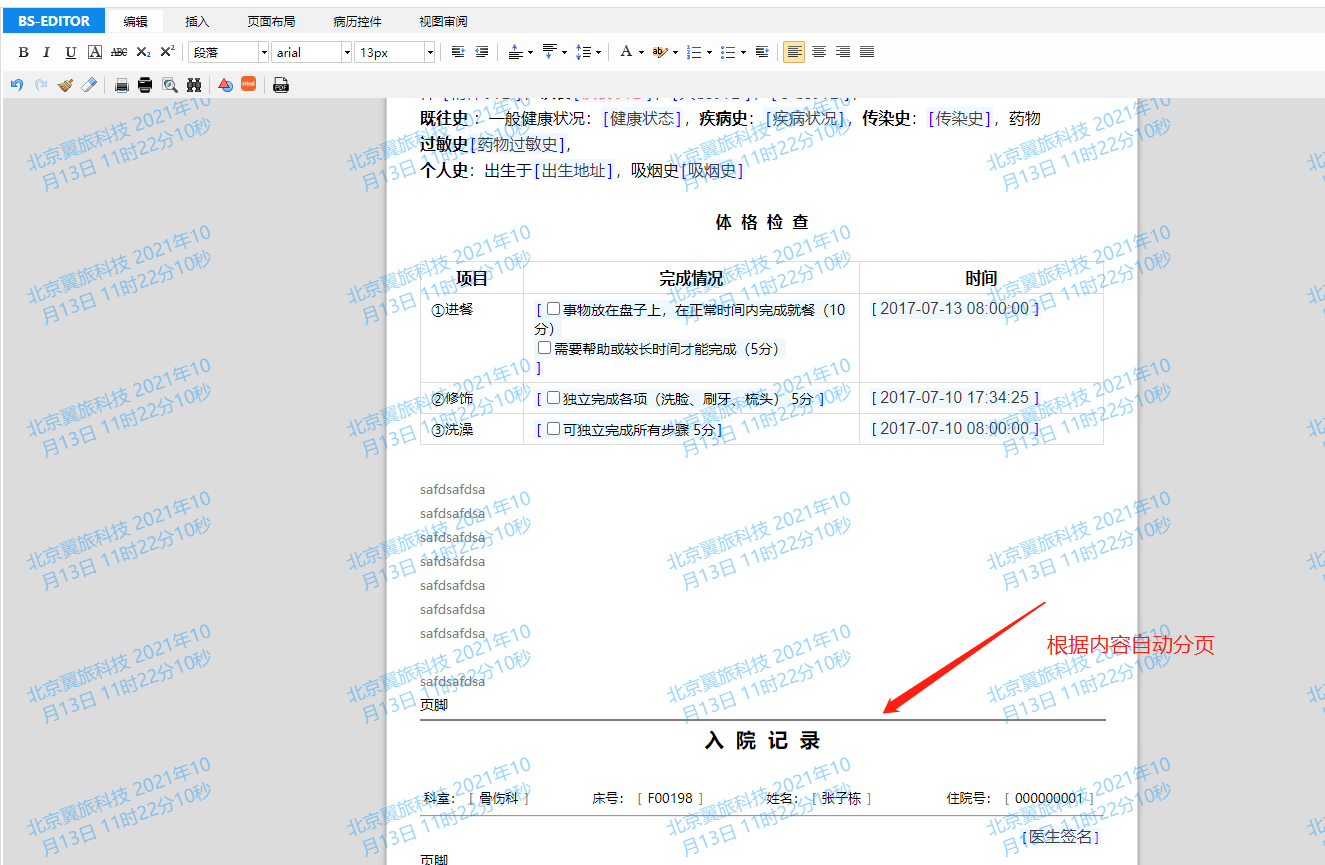
Task: Open the font color picker dropdown
Action: pos(641,51)
